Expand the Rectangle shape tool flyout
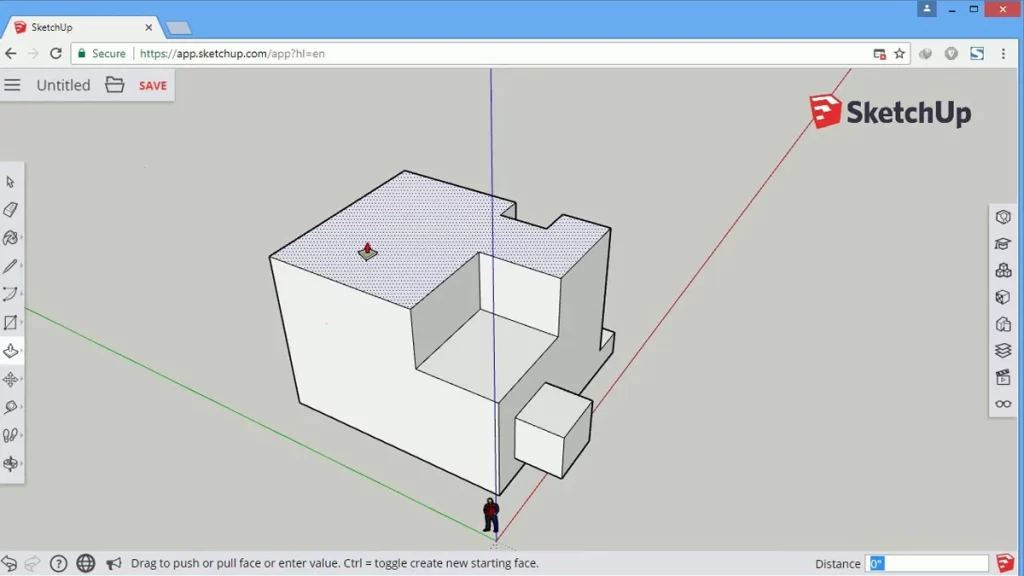Screen dimensions: 1024x576 12,323
